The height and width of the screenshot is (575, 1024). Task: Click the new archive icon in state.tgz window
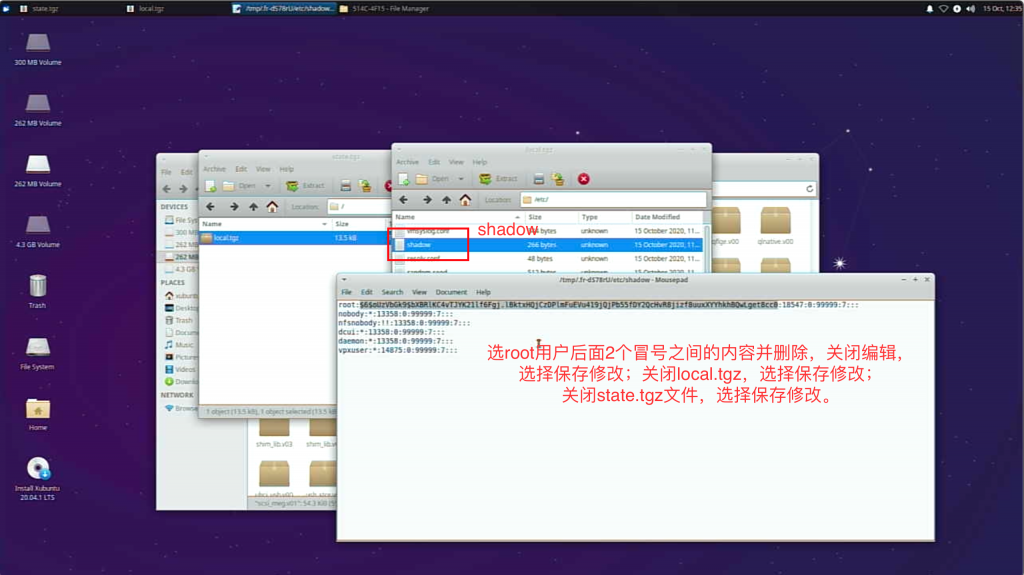click(x=210, y=186)
